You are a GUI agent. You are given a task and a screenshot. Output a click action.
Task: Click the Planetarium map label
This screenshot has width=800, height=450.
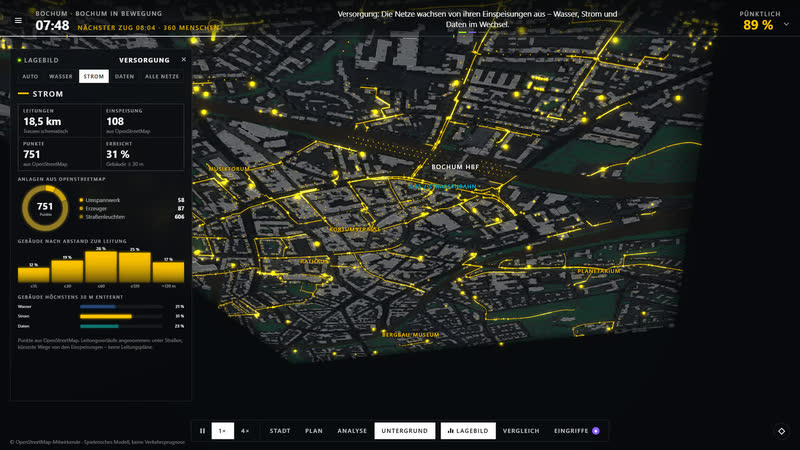(x=599, y=271)
